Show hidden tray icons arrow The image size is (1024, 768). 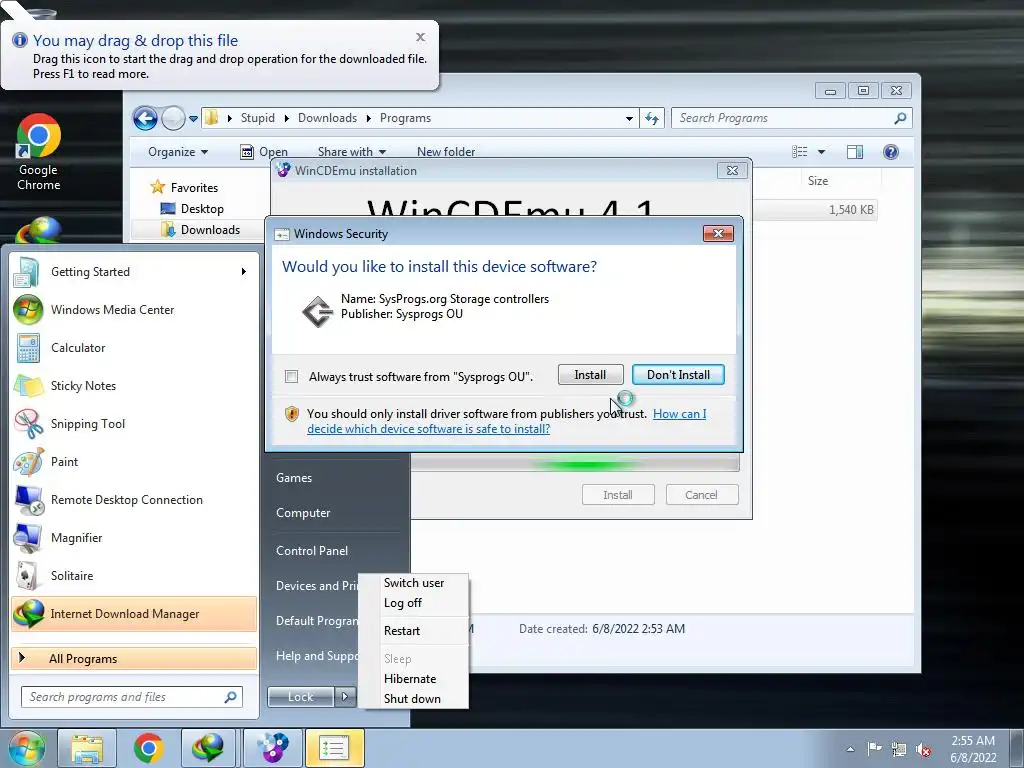[850, 749]
